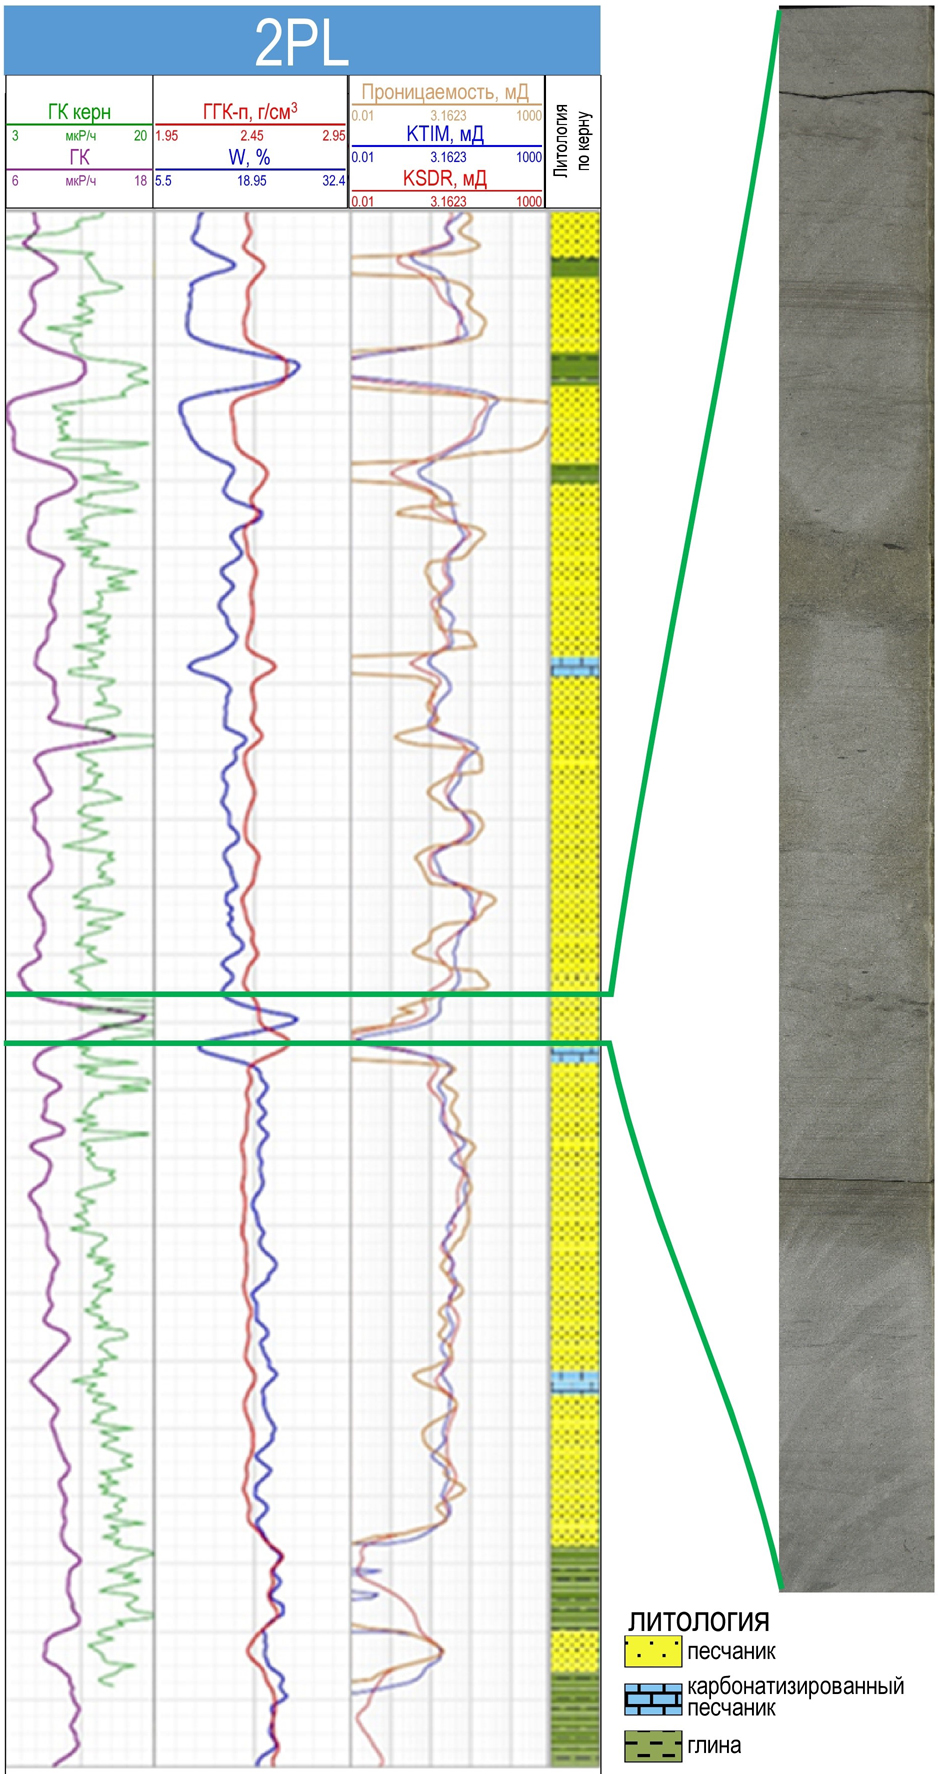Select the песчаник legend label

[x=731, y=1652]
